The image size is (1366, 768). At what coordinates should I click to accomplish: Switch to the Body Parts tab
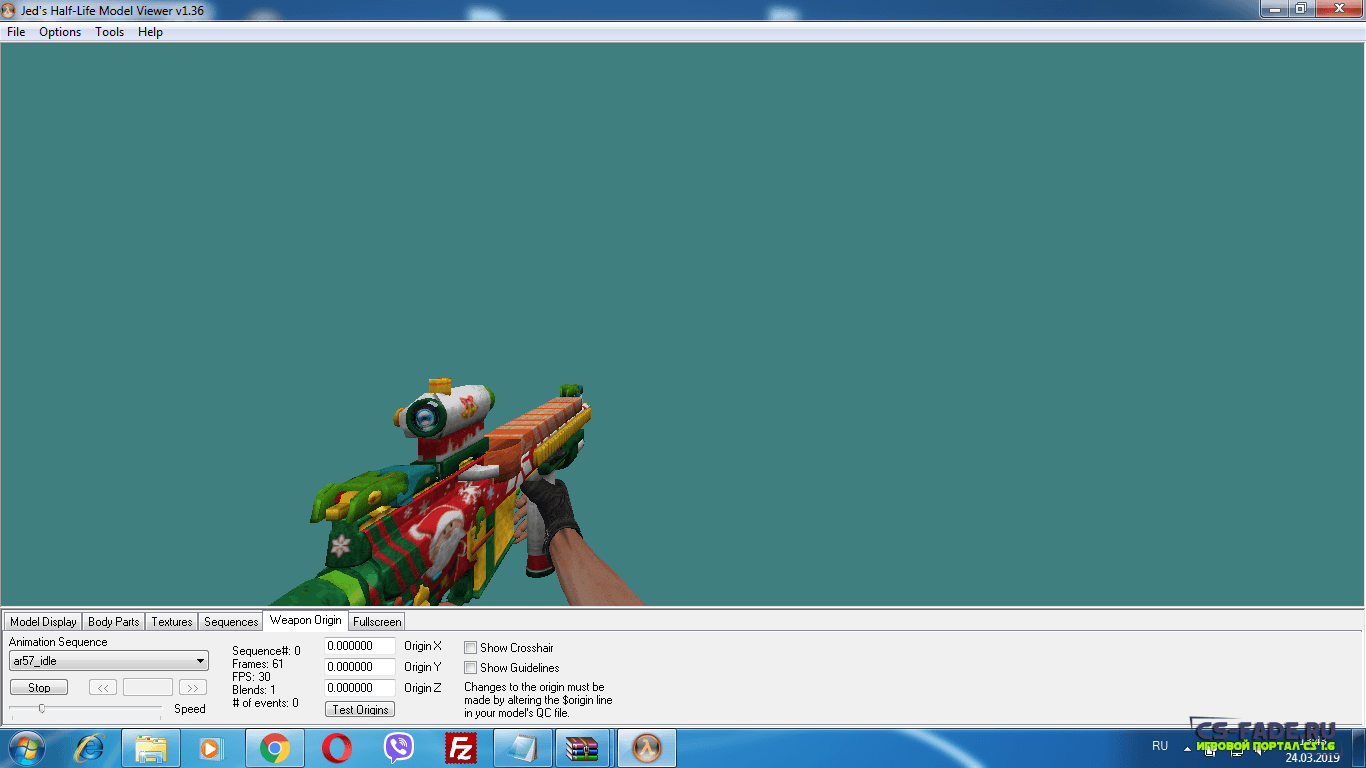114,622
